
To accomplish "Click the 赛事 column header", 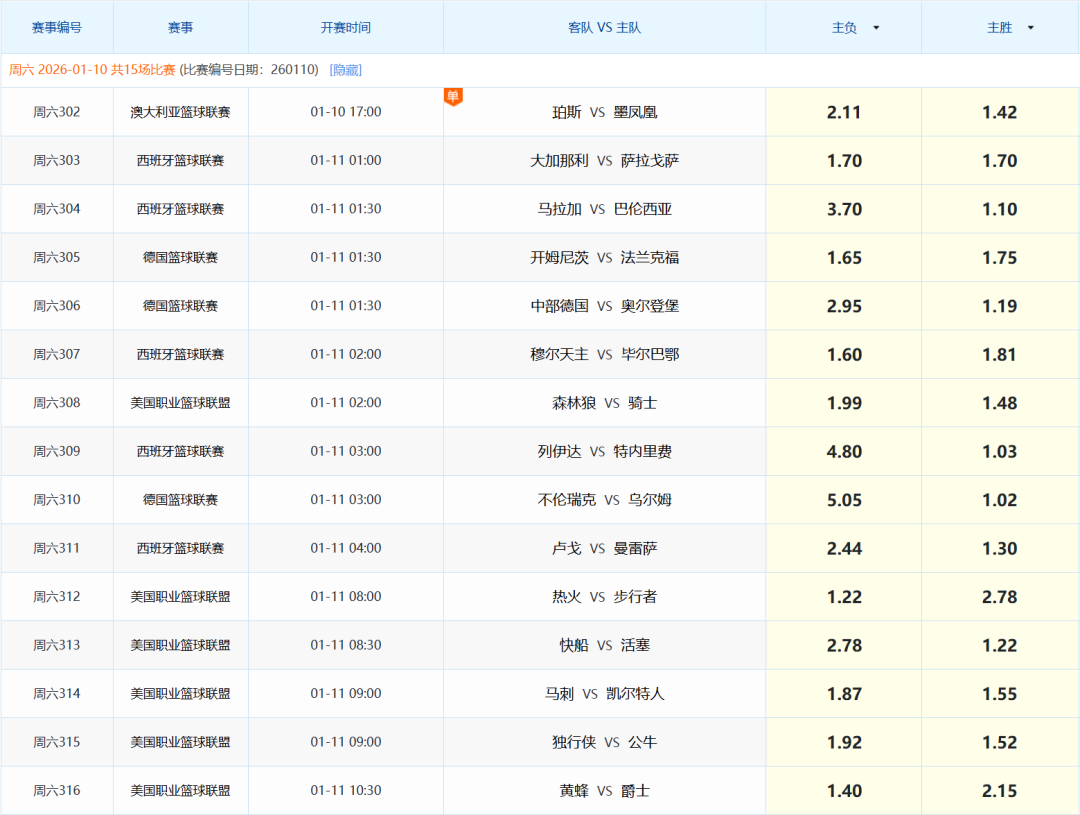I will (180, 28).
